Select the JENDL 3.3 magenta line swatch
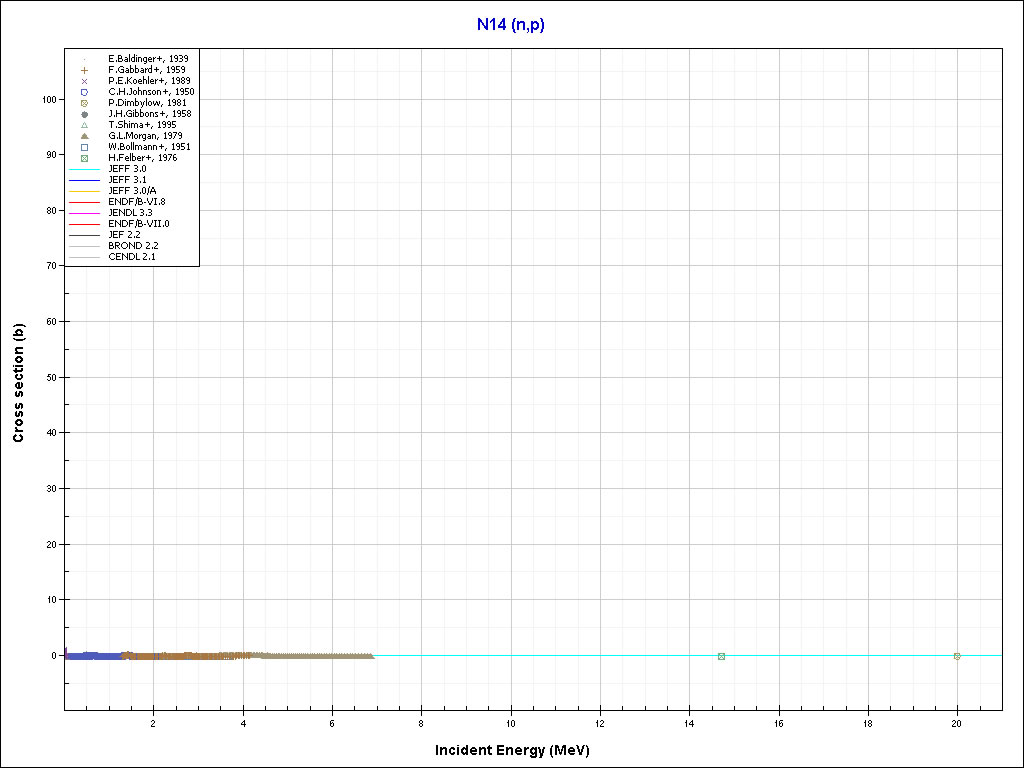1024x768 pixels. click(x=85, y=213)
